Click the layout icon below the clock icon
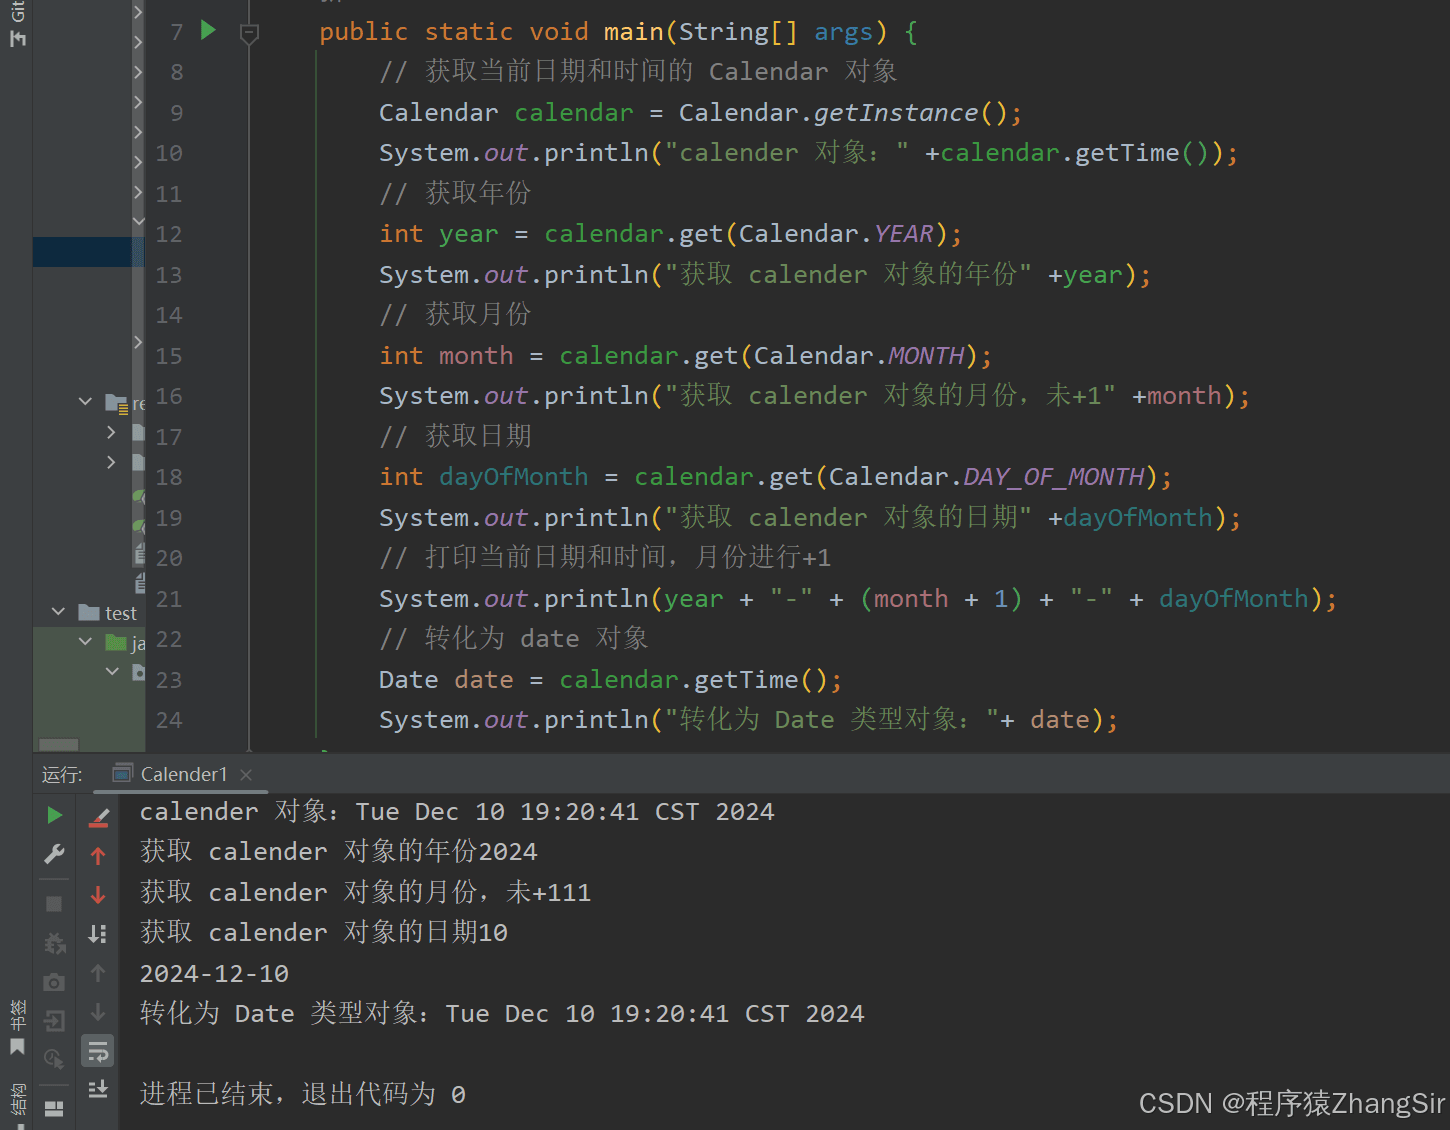Image resolution: width=1450 pixels, height=1130 pixels. pyautogui.click(x=54, y=1108)
